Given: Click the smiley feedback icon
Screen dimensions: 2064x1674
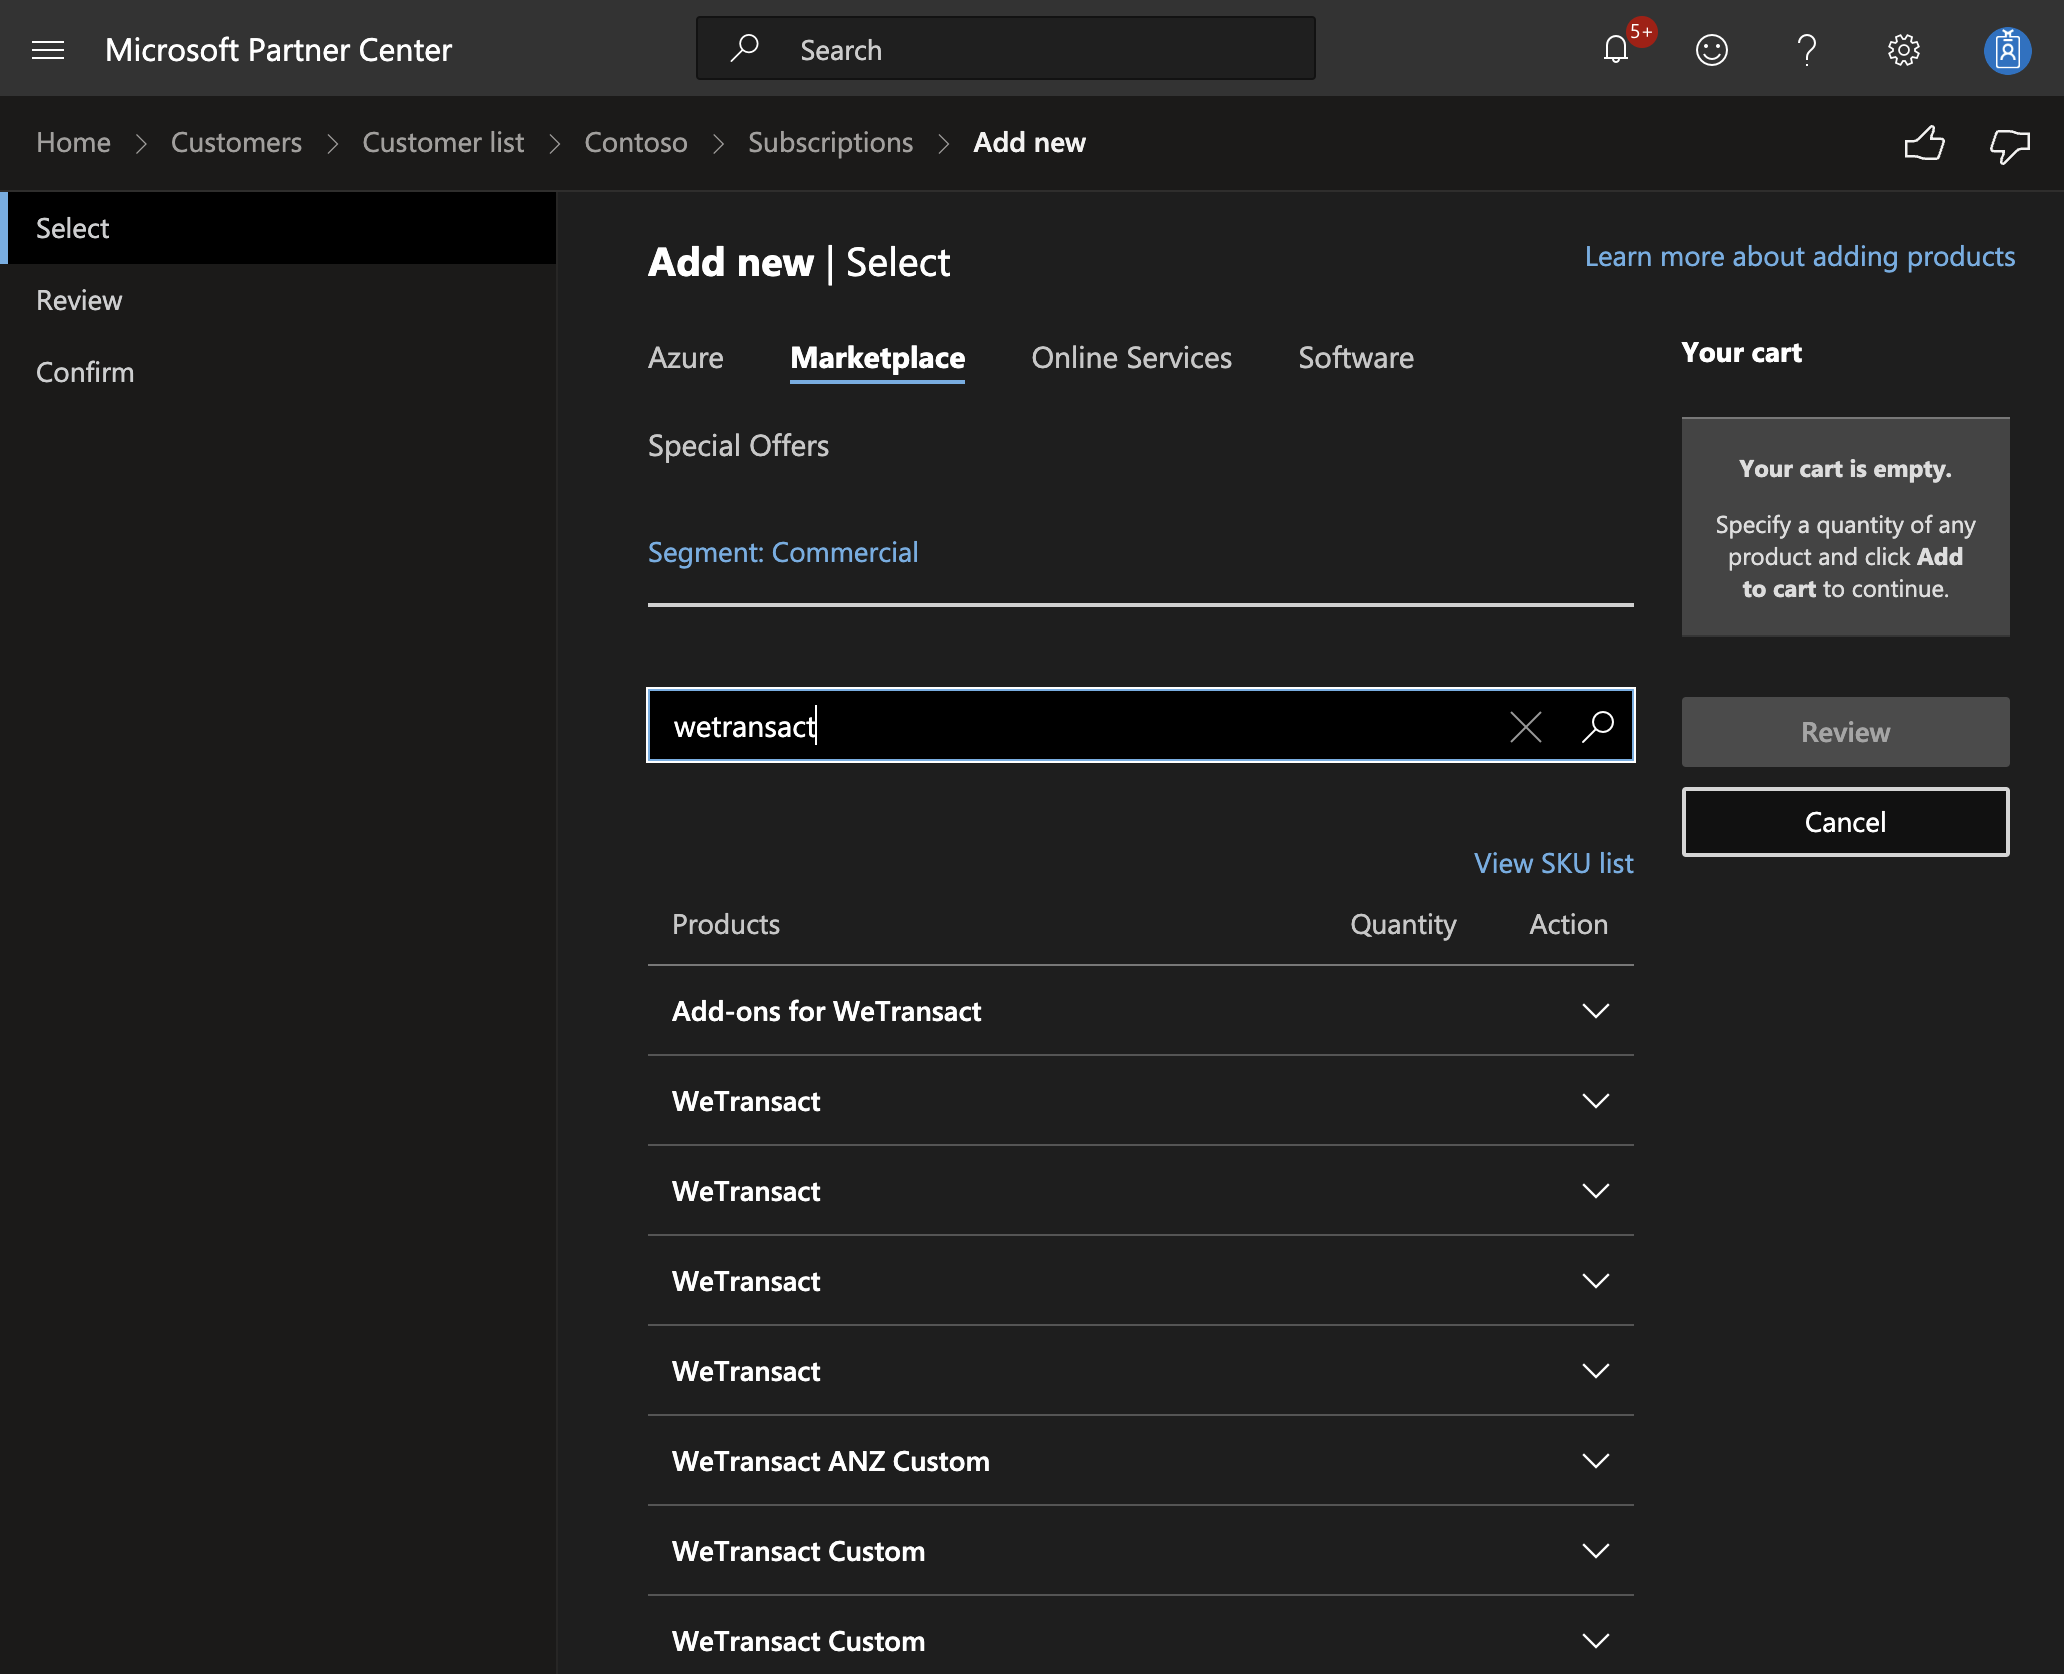Looking at the screenshot, I should pyautogui.click(x=1712, y=49).
